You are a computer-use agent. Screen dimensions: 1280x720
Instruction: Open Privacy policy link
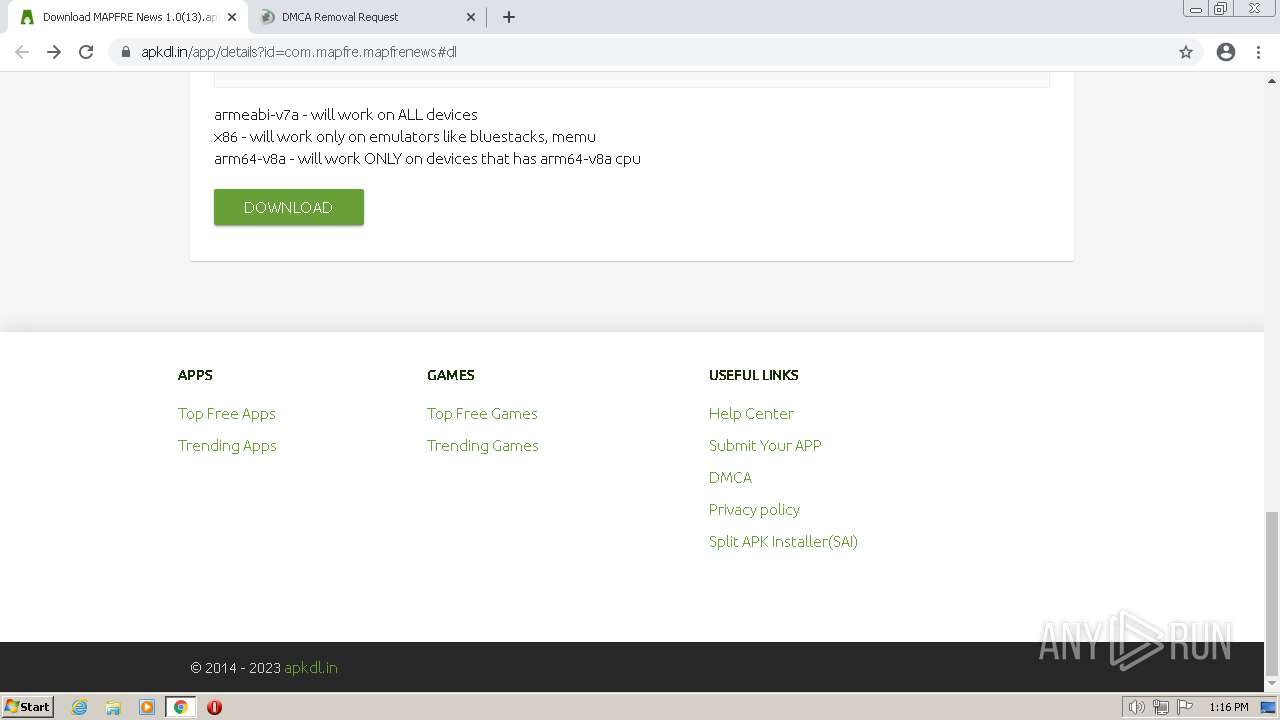click(754, 509)
